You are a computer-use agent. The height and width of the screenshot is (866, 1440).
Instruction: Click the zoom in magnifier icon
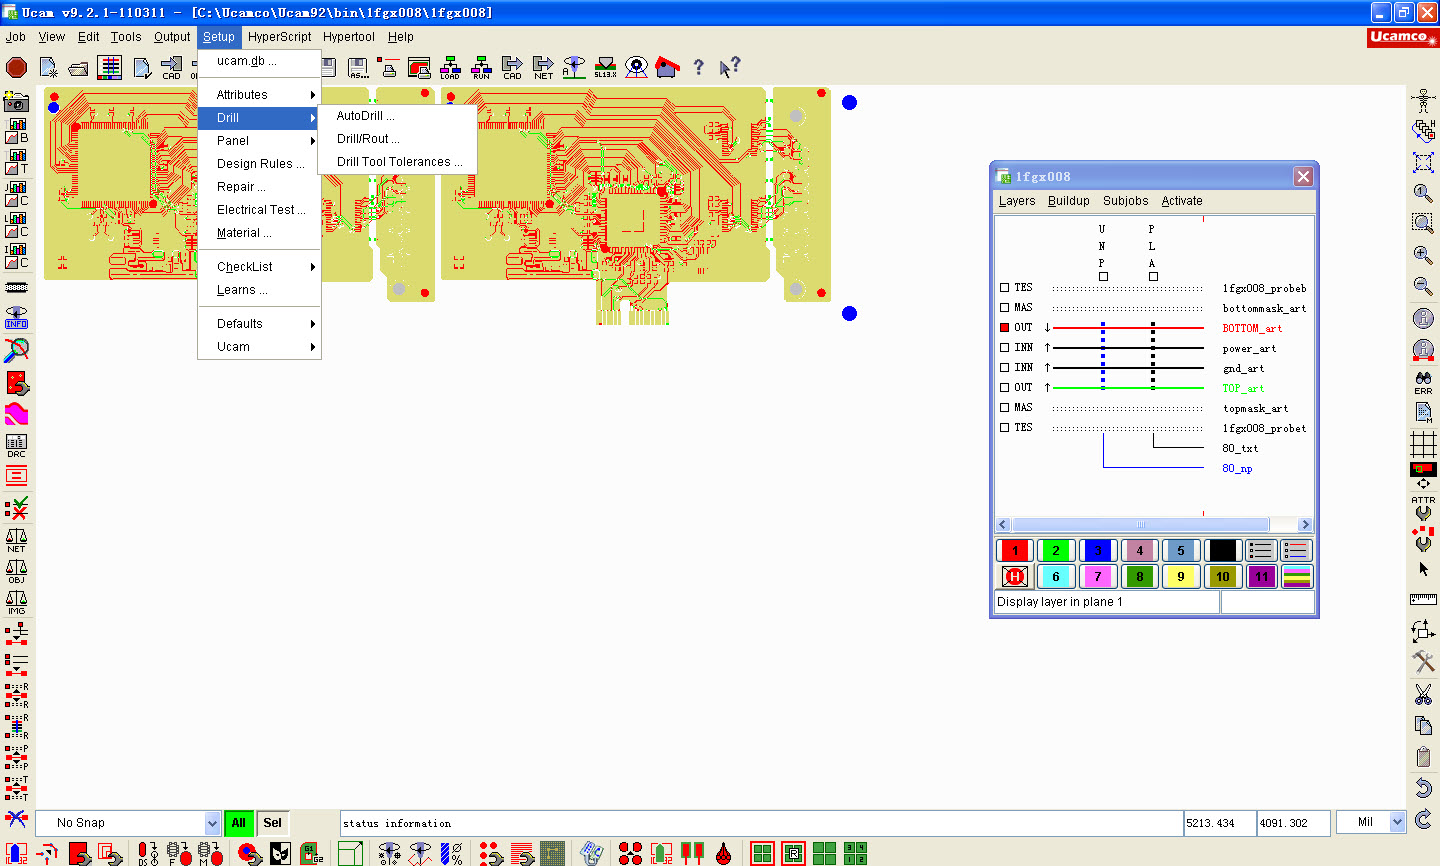(1423, 255)
